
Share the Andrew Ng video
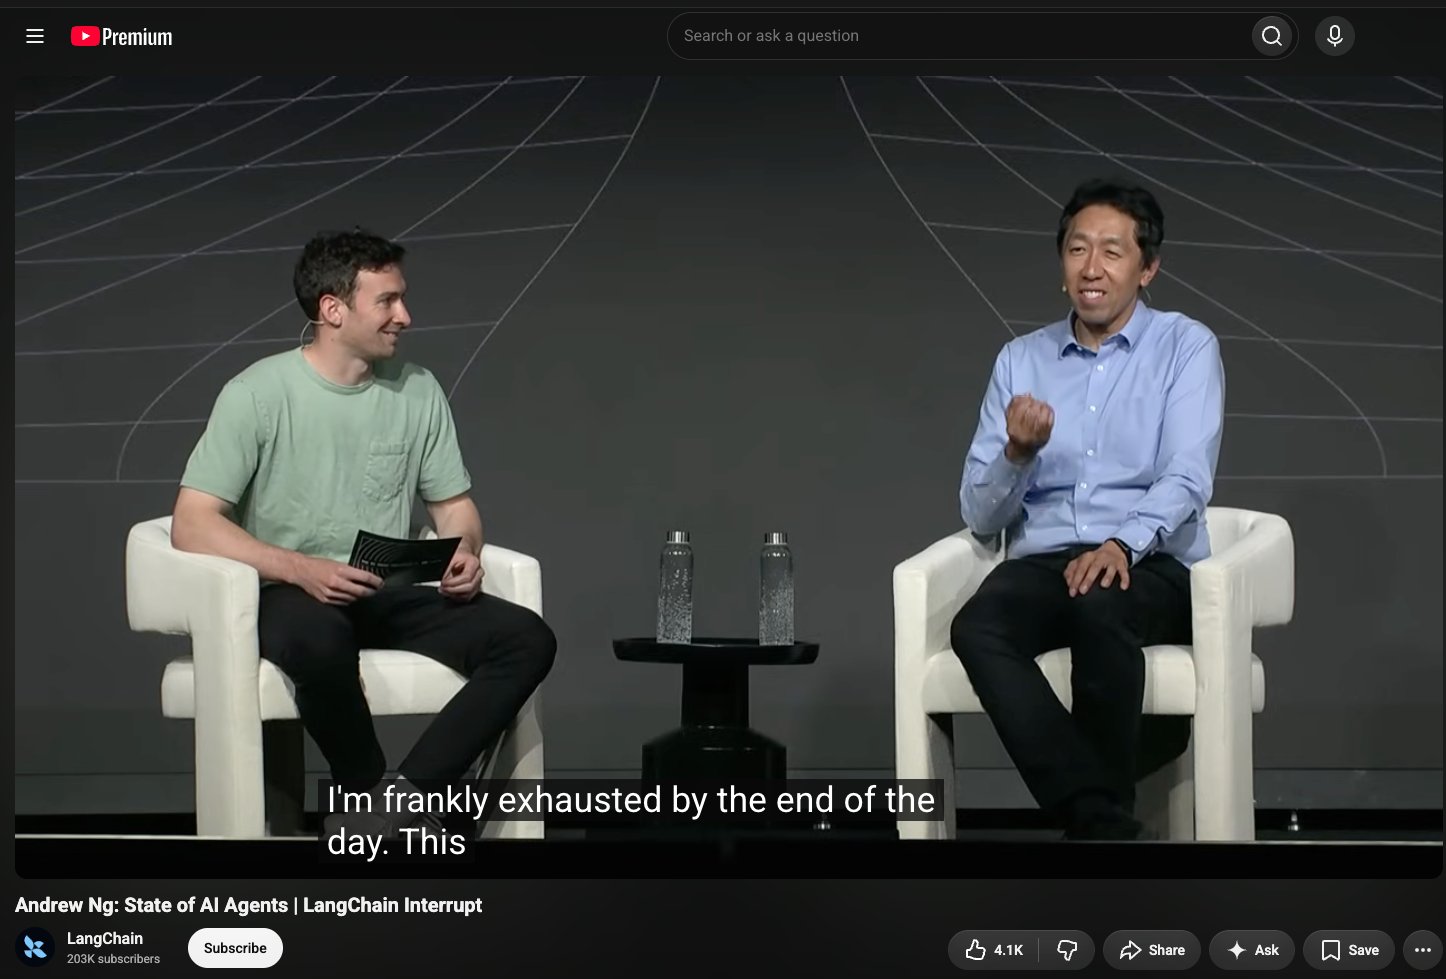tap(1152, 950)
